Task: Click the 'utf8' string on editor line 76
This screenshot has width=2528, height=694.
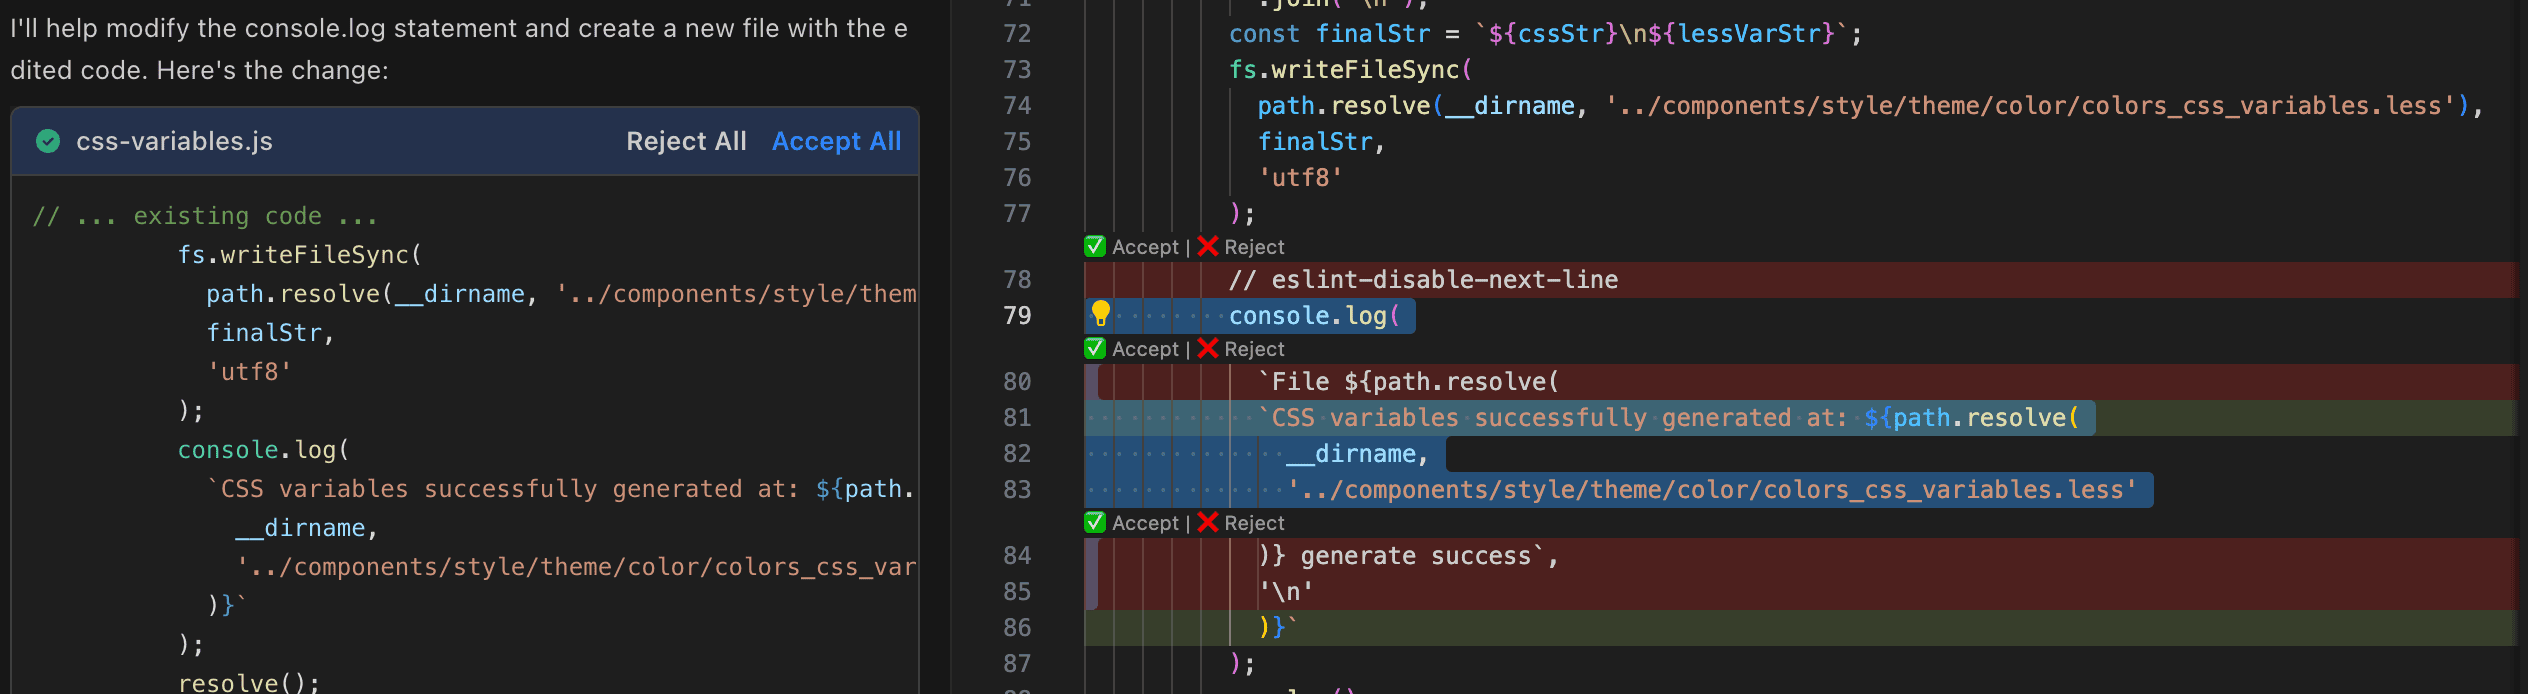Action: [1300, 178]
